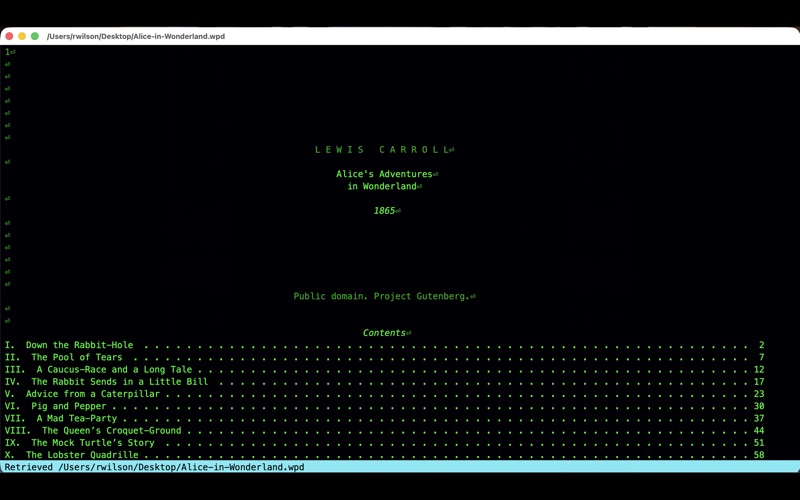Screen dimensions: 800x500
Task: Select "X. The Lobster Quadrille" entry
Action: pyautogui.click(x=71, y=455)
